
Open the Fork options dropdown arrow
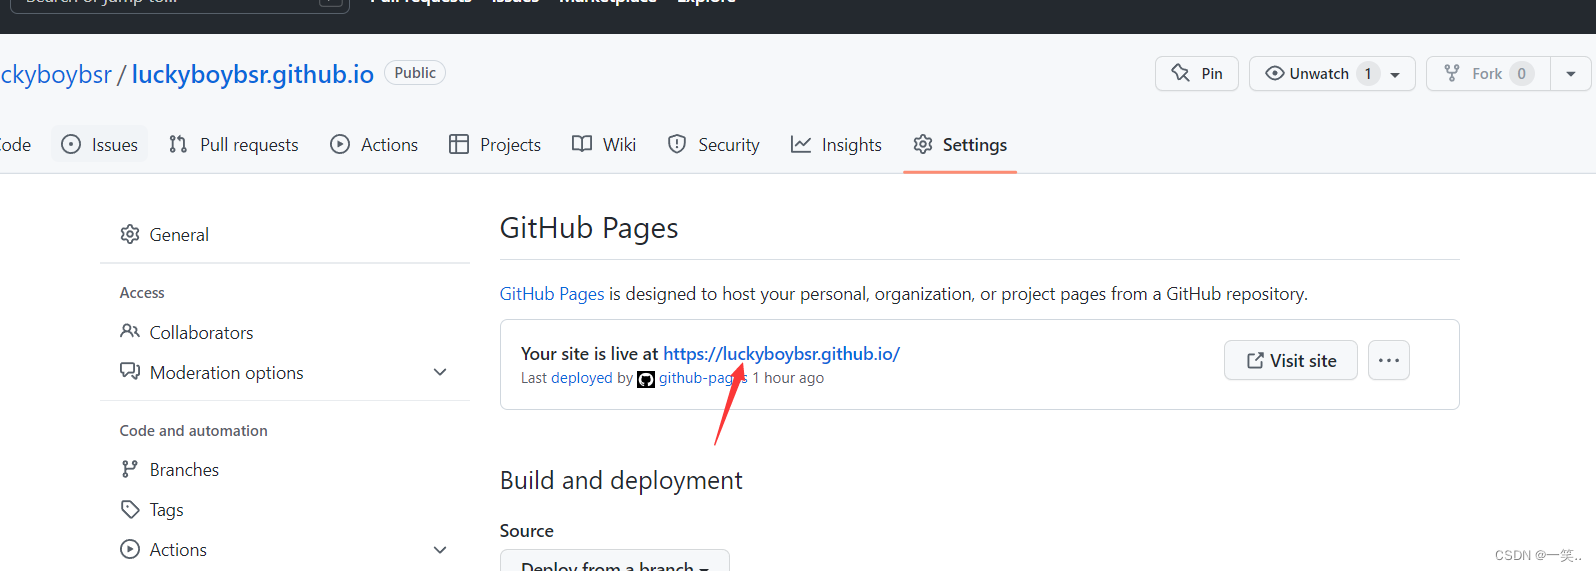click(x=1571, y=74)
